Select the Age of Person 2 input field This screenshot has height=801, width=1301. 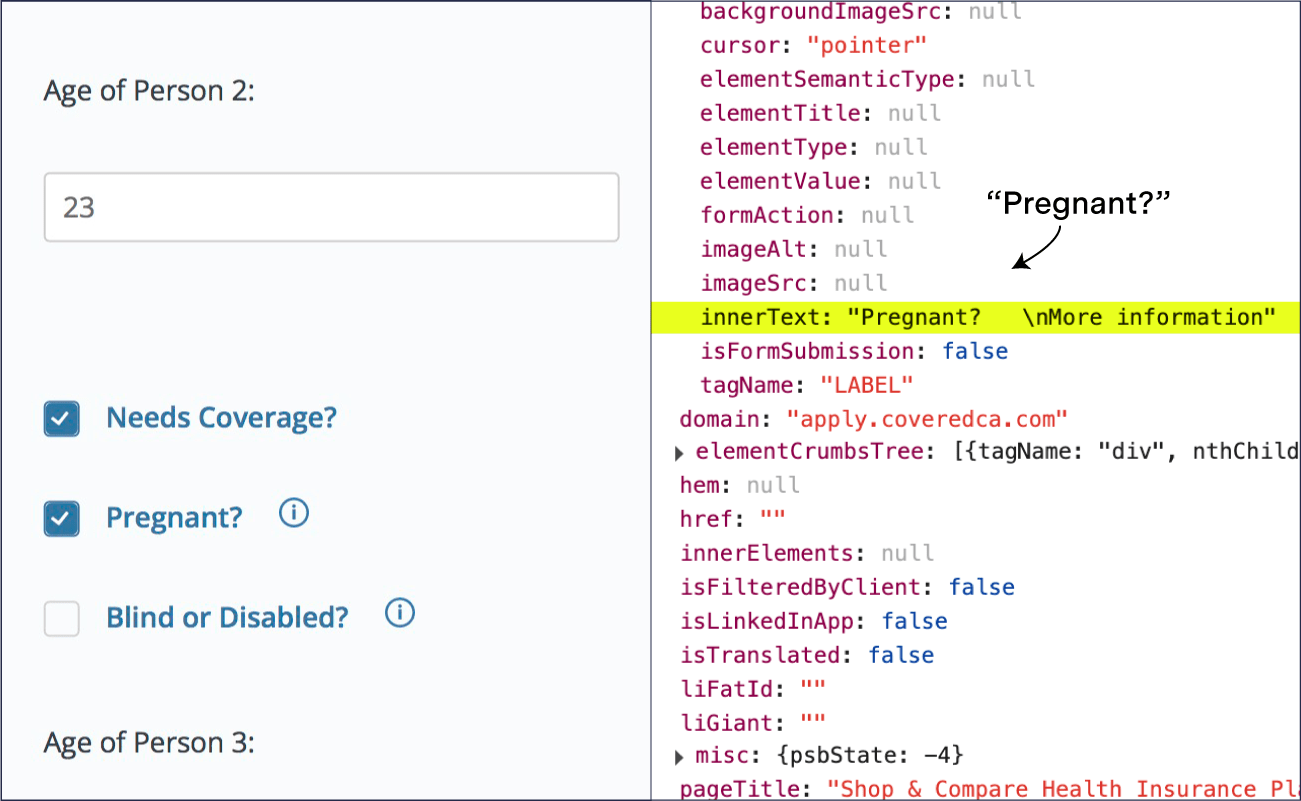[x=331, y=207]
